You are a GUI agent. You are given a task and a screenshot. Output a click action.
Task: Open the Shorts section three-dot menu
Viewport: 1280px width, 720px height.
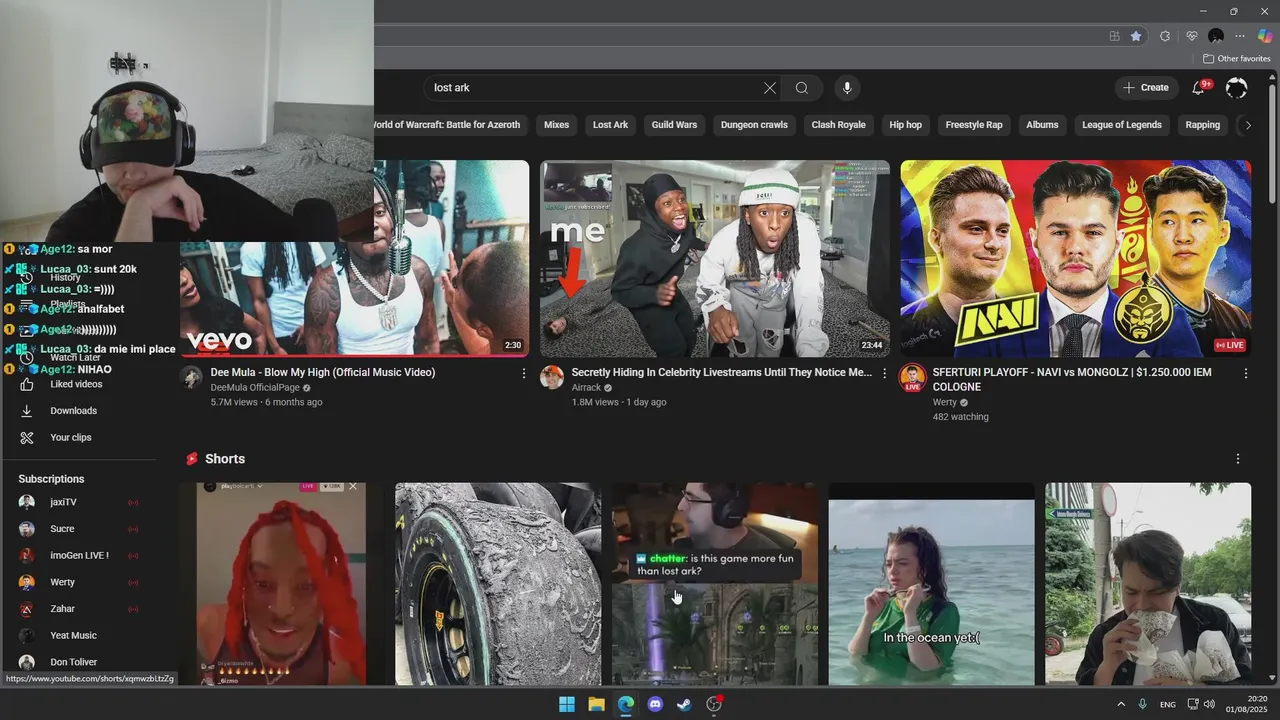point(1238,459)
